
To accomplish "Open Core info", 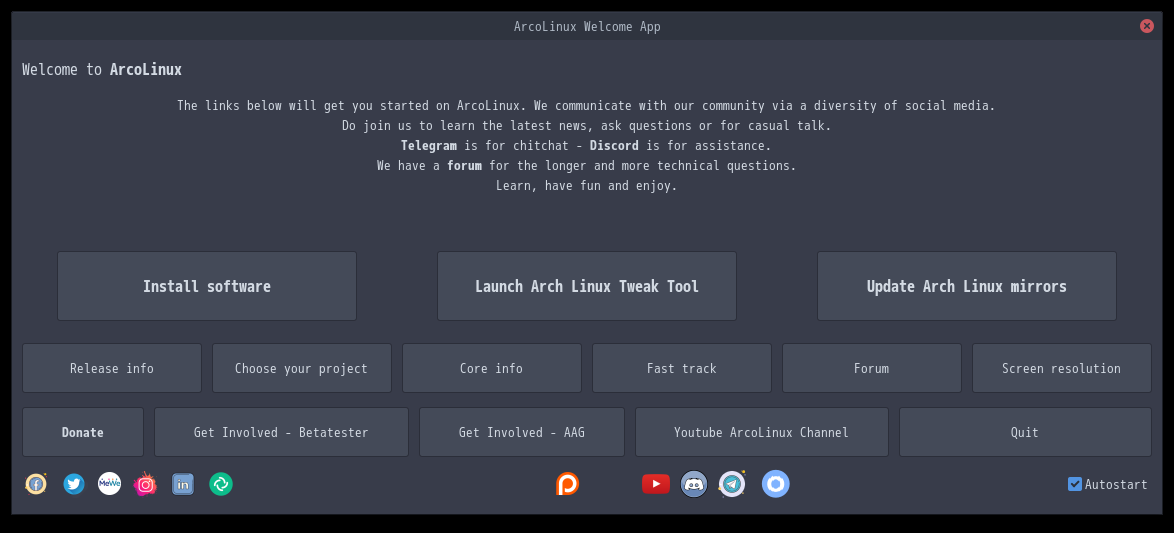I will pos(492,368).
